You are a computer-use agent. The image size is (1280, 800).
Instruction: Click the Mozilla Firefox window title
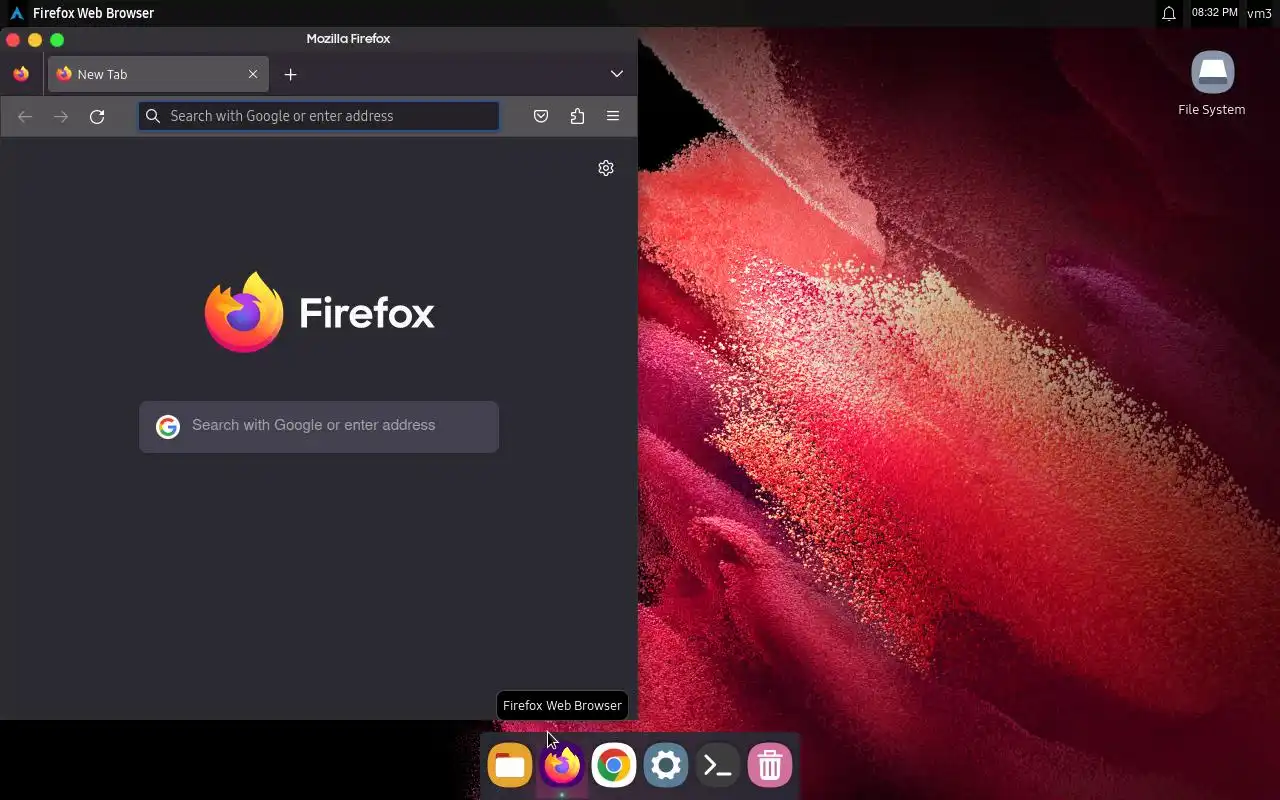coord(348,39)
